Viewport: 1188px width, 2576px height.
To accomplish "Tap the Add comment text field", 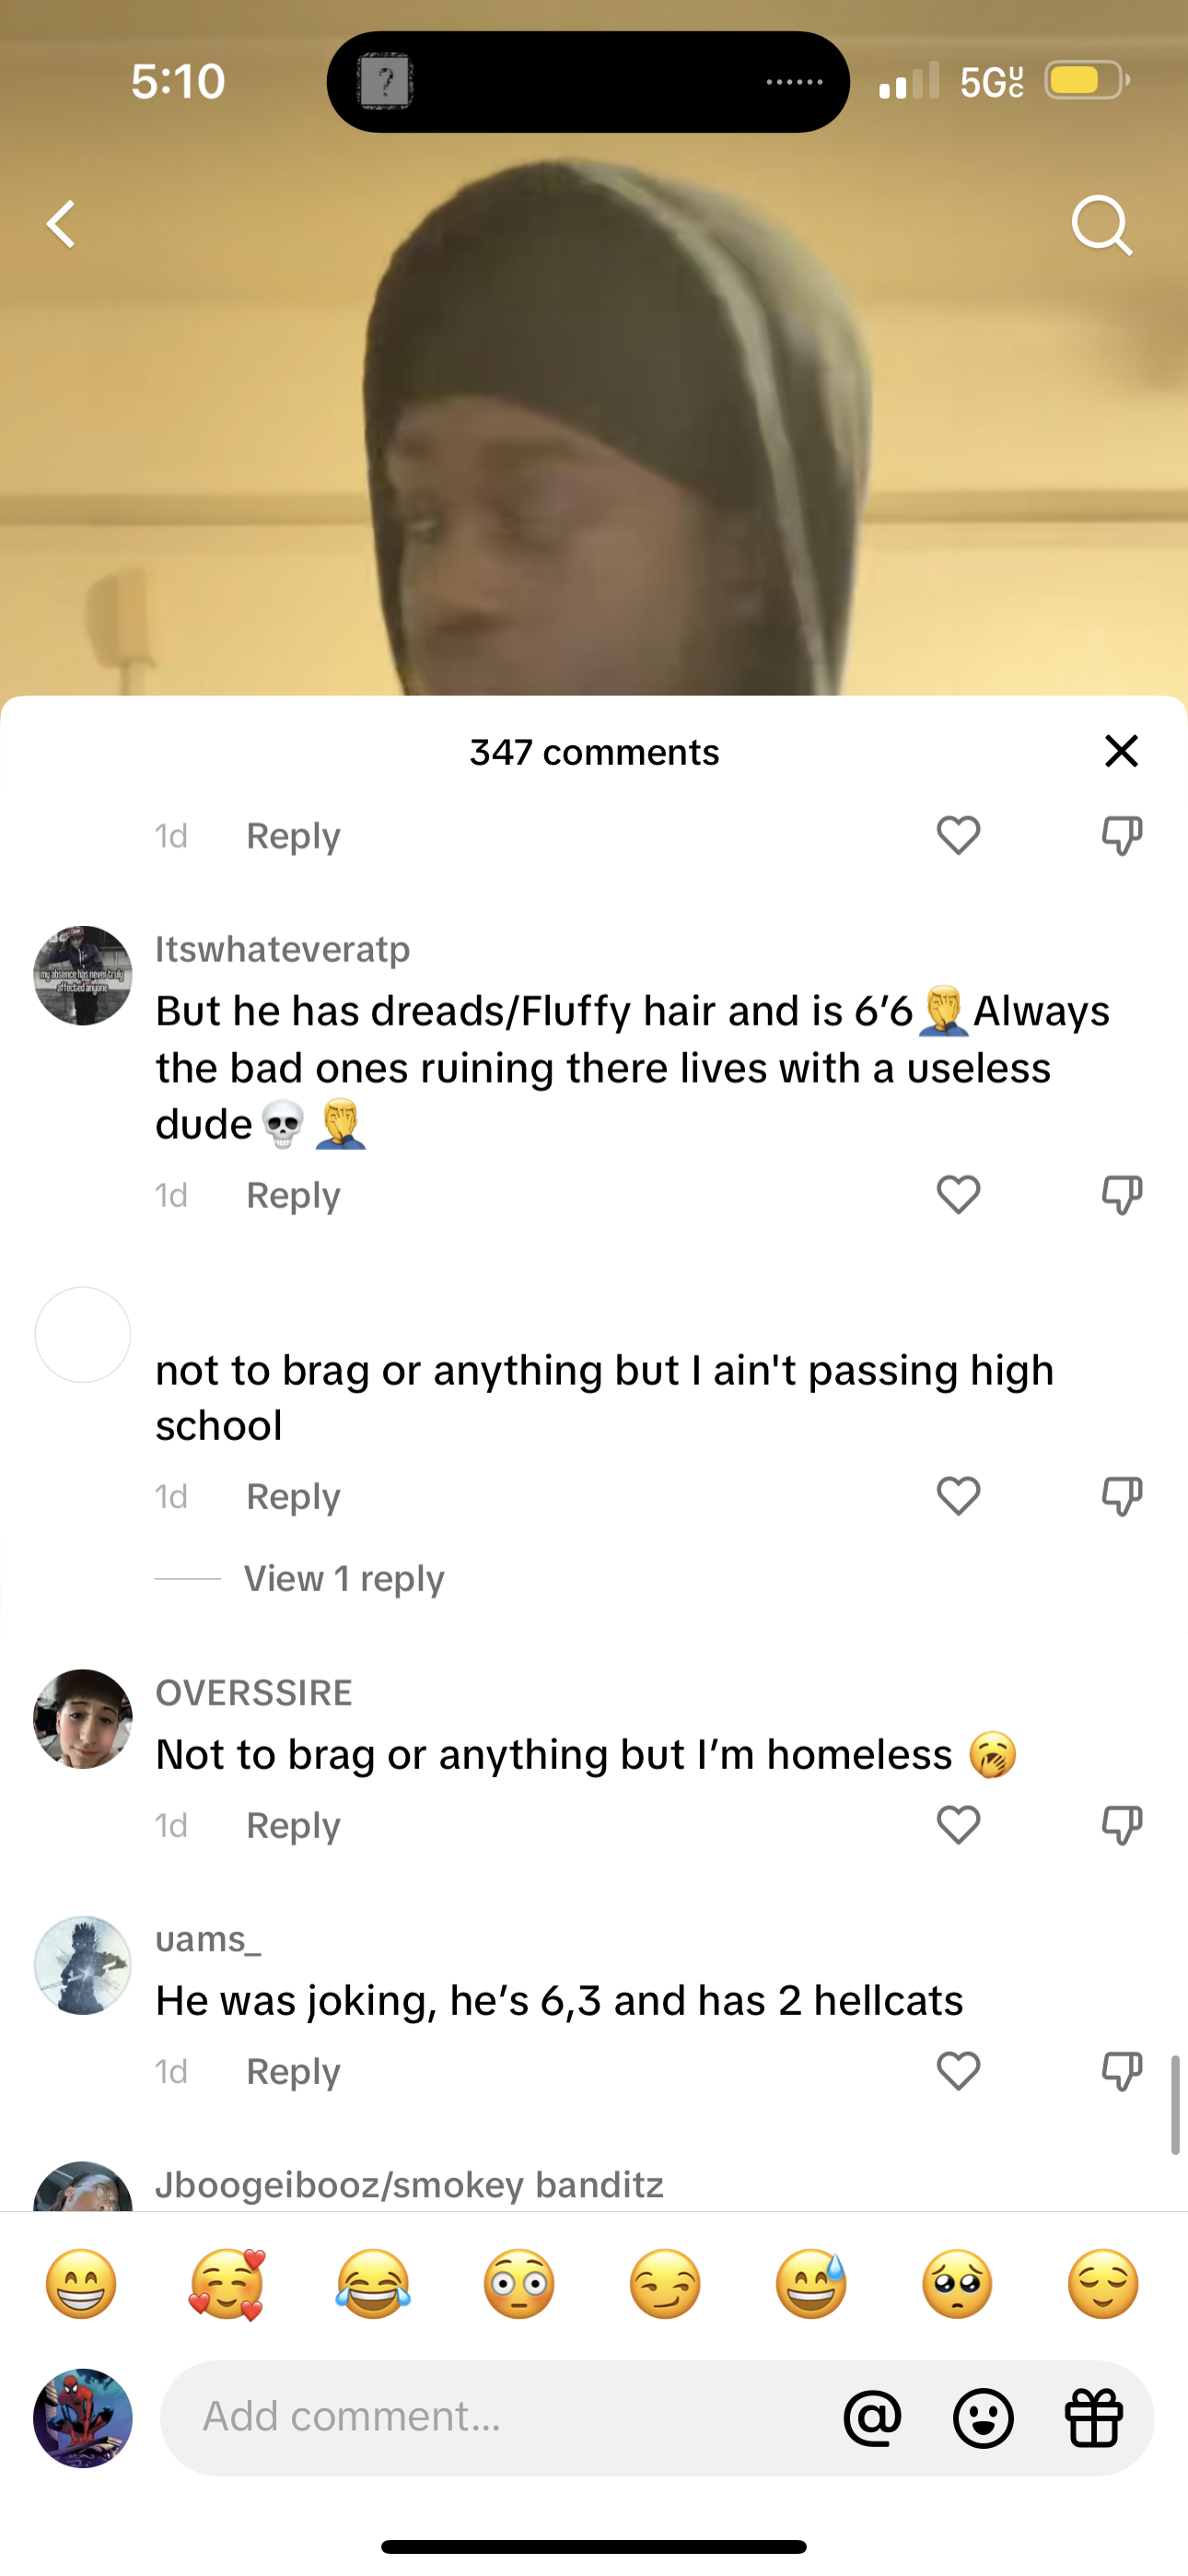I will pyautogui.click(x=500, y=2417).
